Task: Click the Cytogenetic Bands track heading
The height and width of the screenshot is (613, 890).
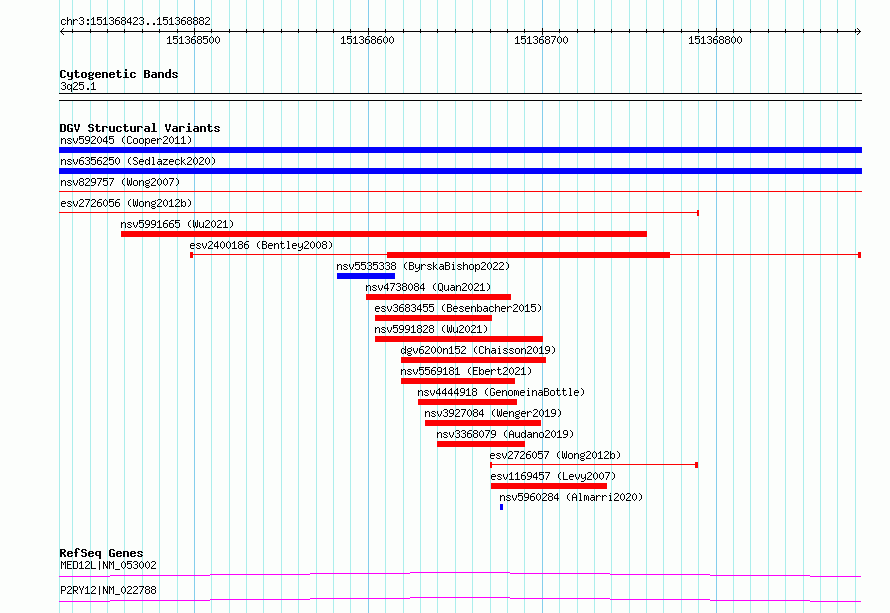Action: [119, 74]
